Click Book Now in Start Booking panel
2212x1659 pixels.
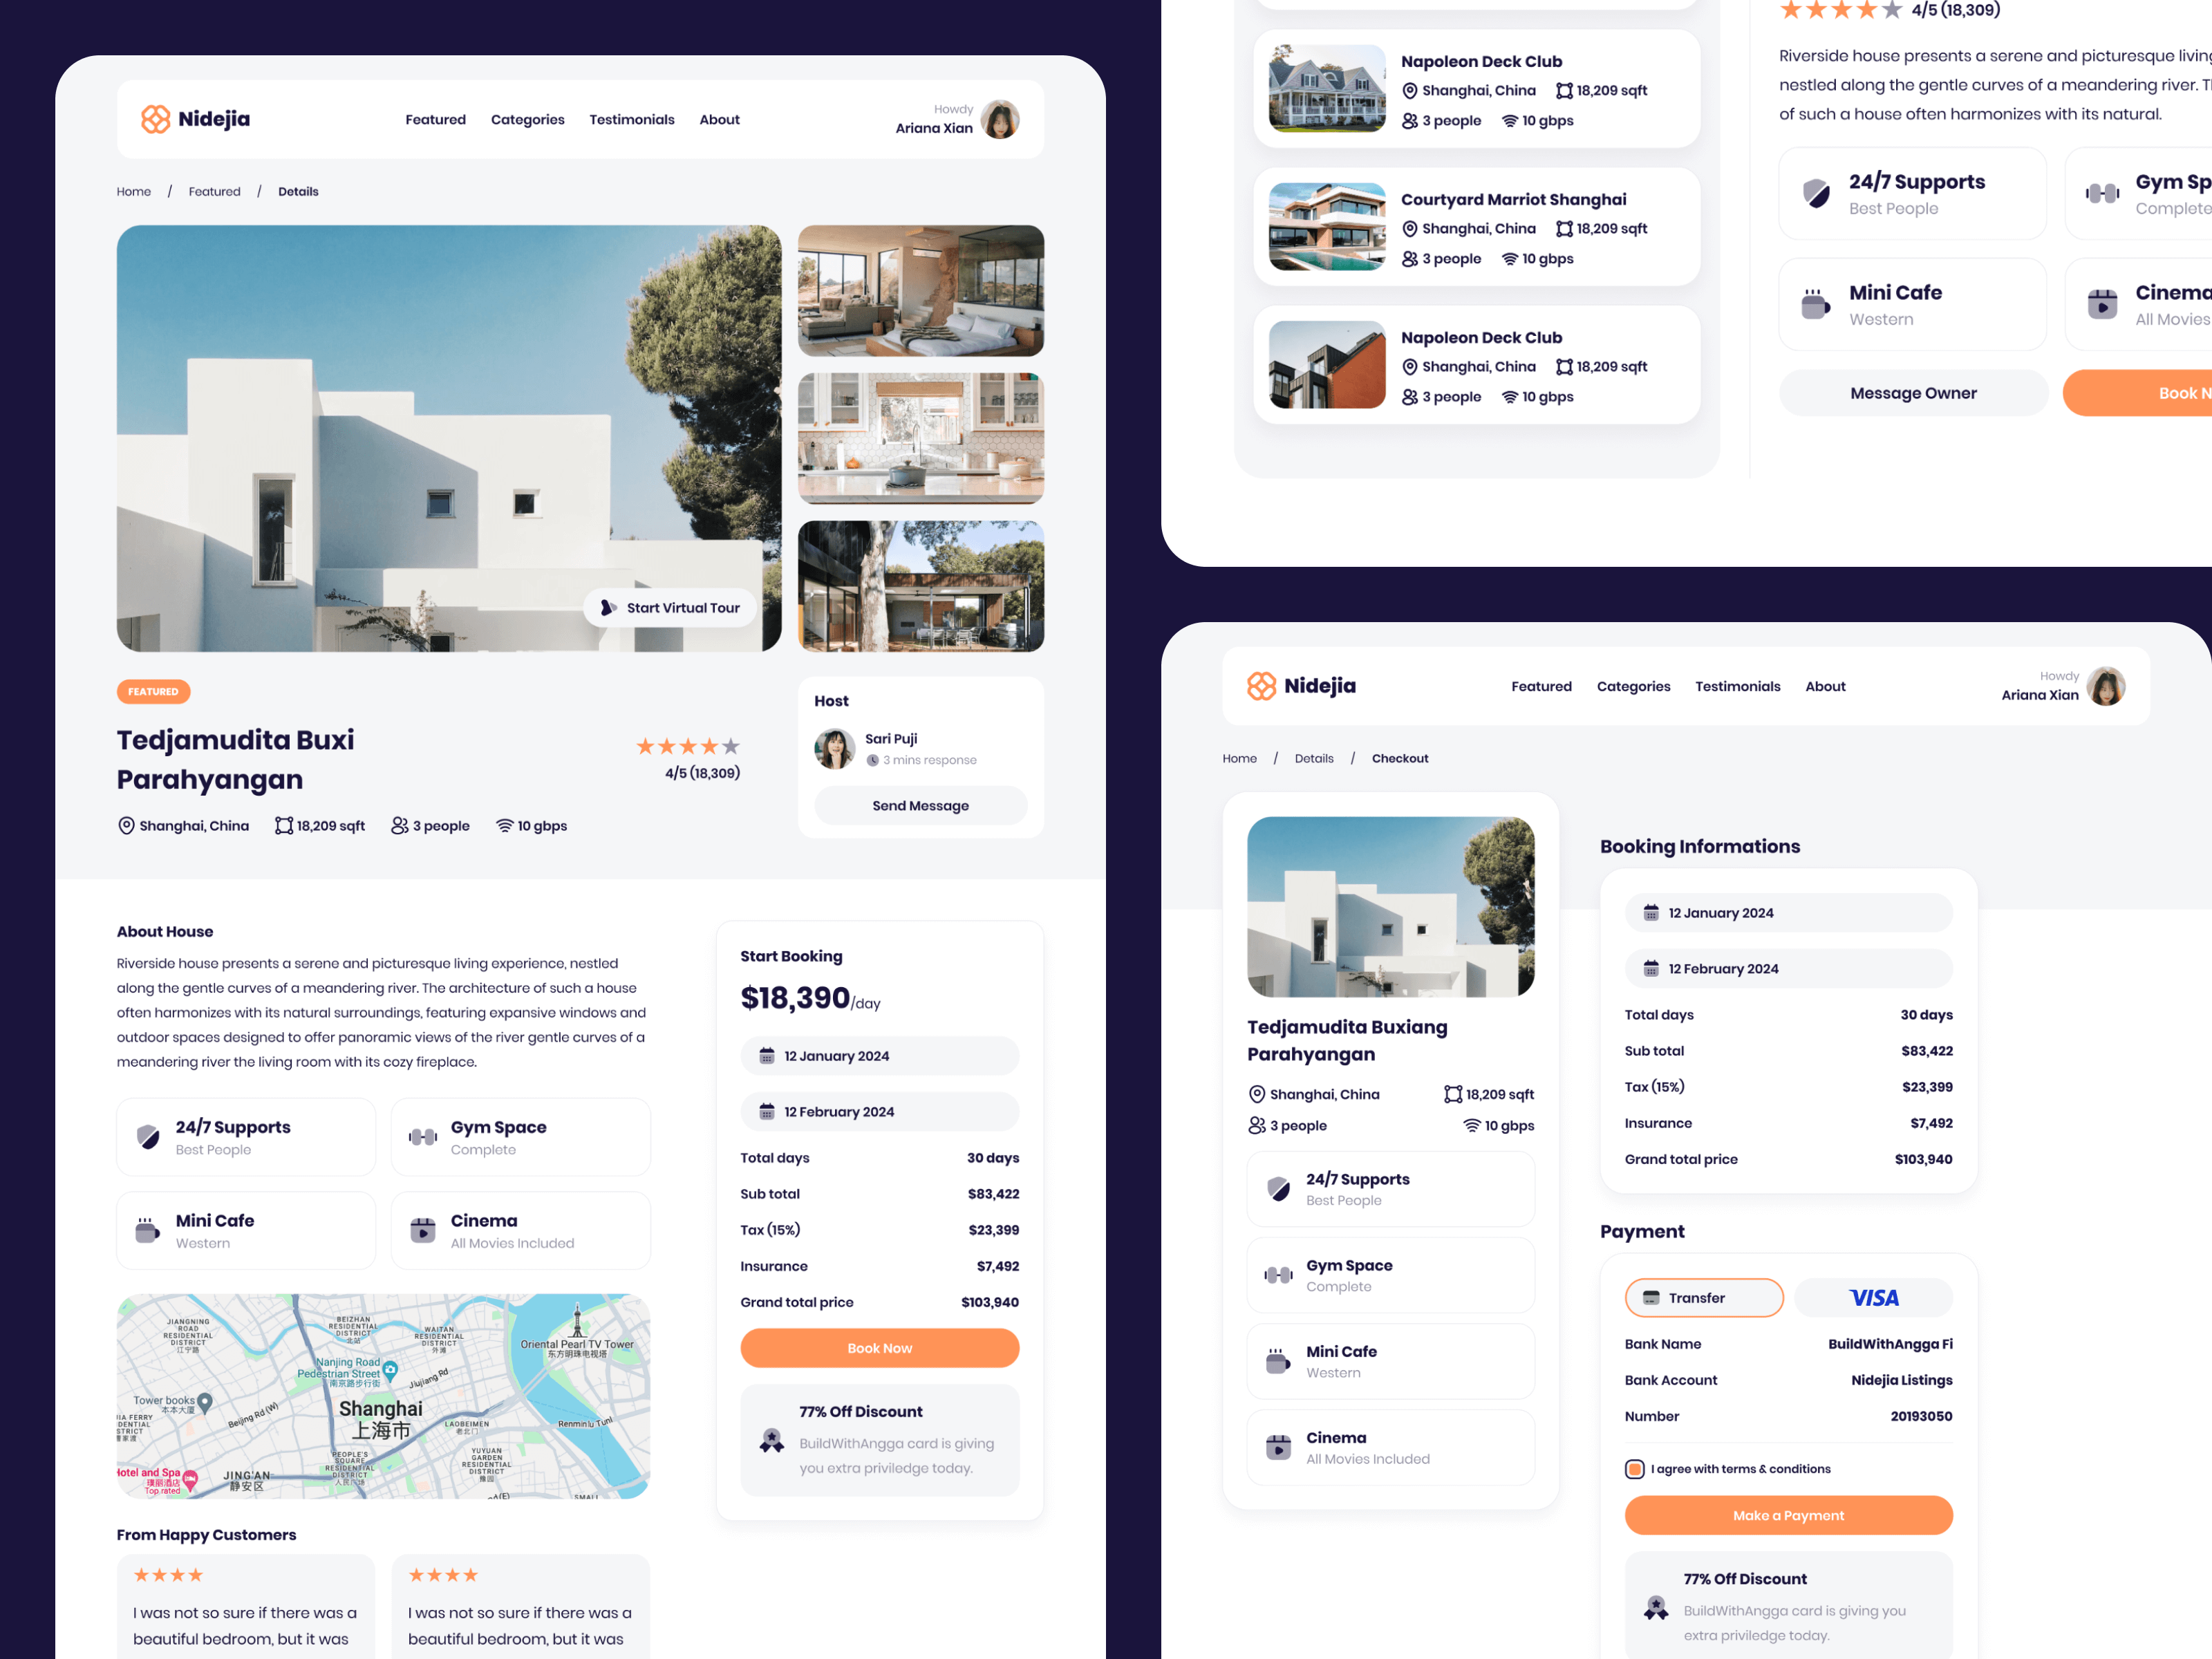tap(880, 1348)
